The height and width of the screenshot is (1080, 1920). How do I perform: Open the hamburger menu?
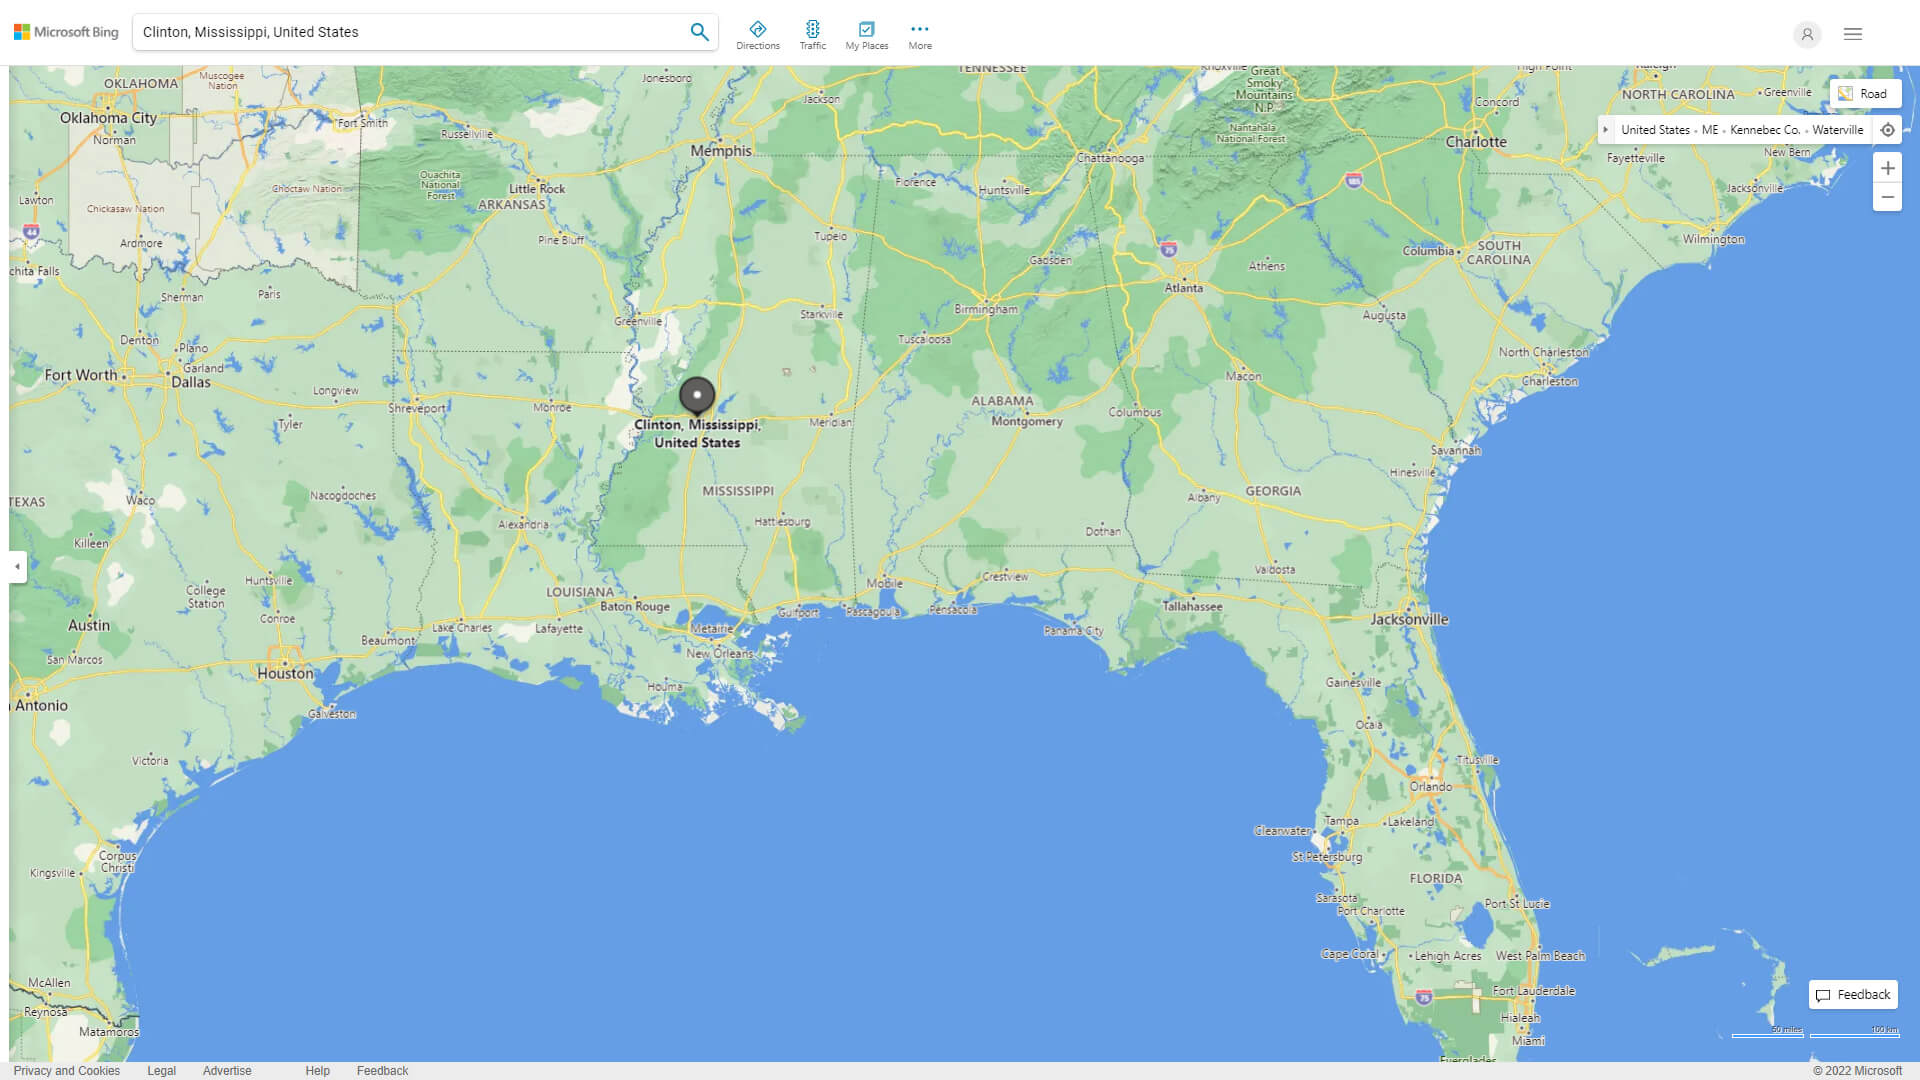1852,33
